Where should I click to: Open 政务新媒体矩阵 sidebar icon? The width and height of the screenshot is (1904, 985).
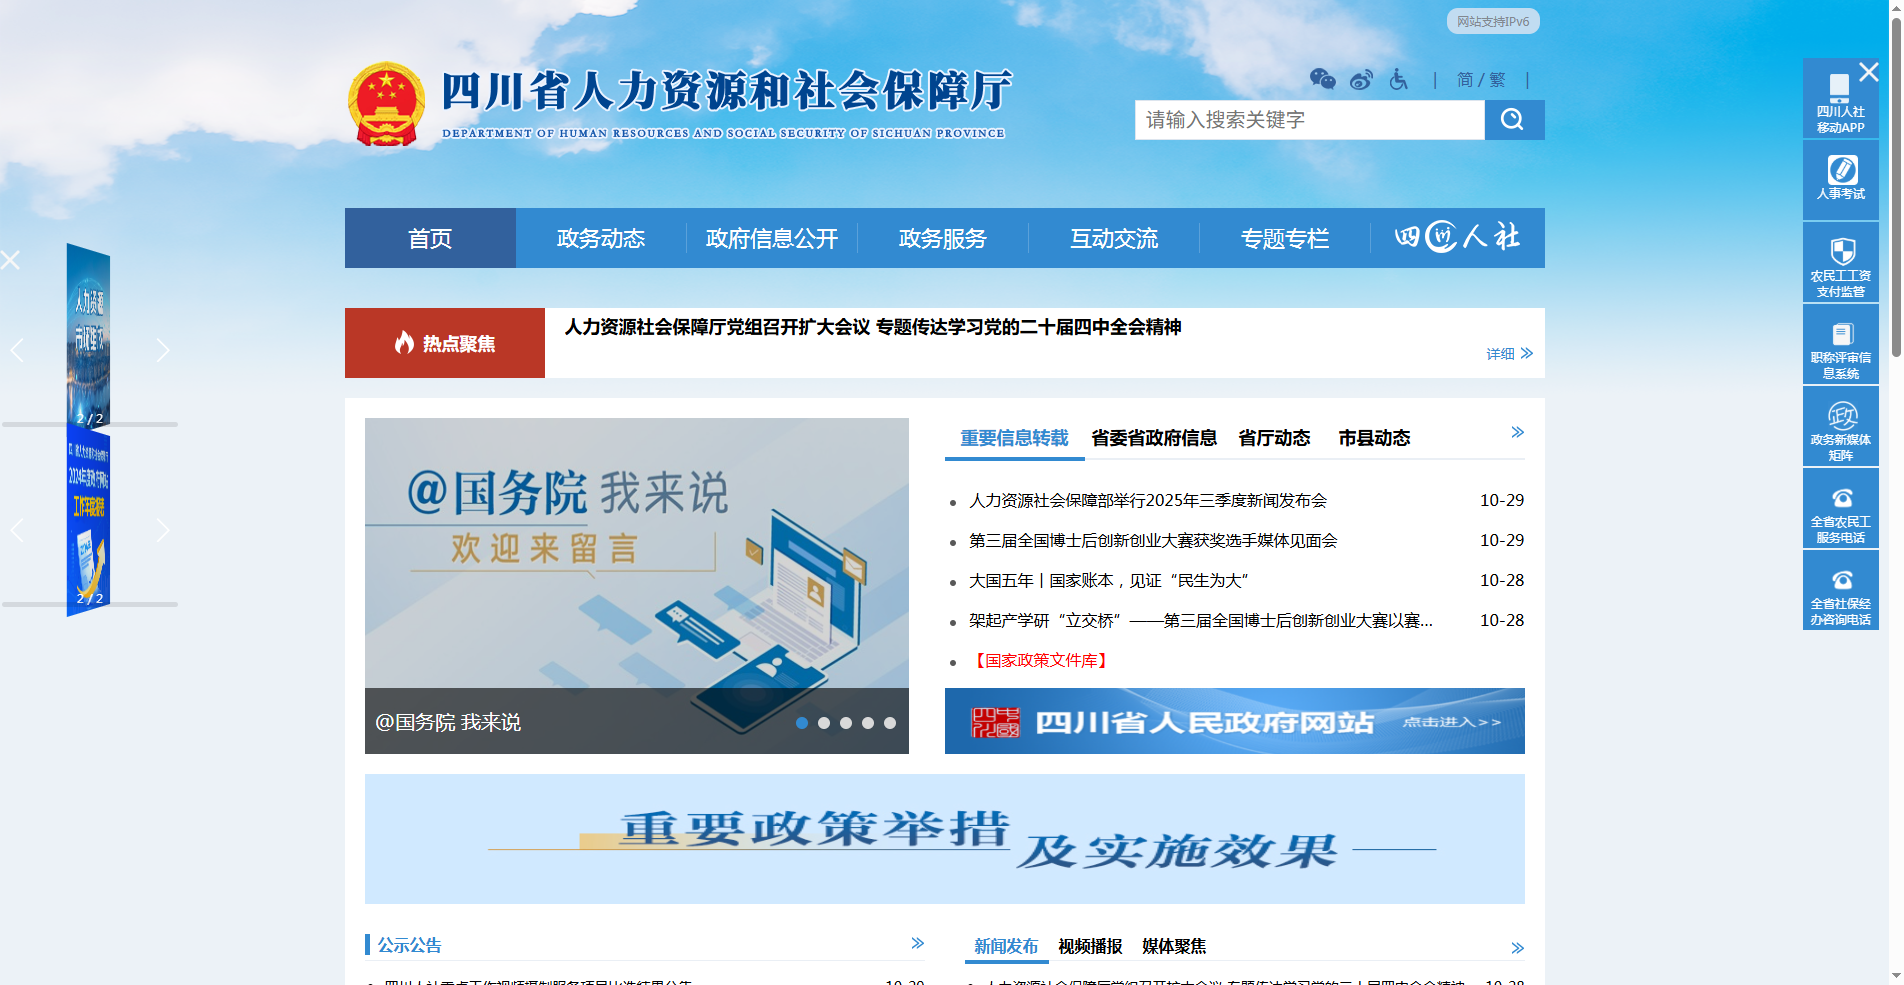click(x=1840, y=427)
